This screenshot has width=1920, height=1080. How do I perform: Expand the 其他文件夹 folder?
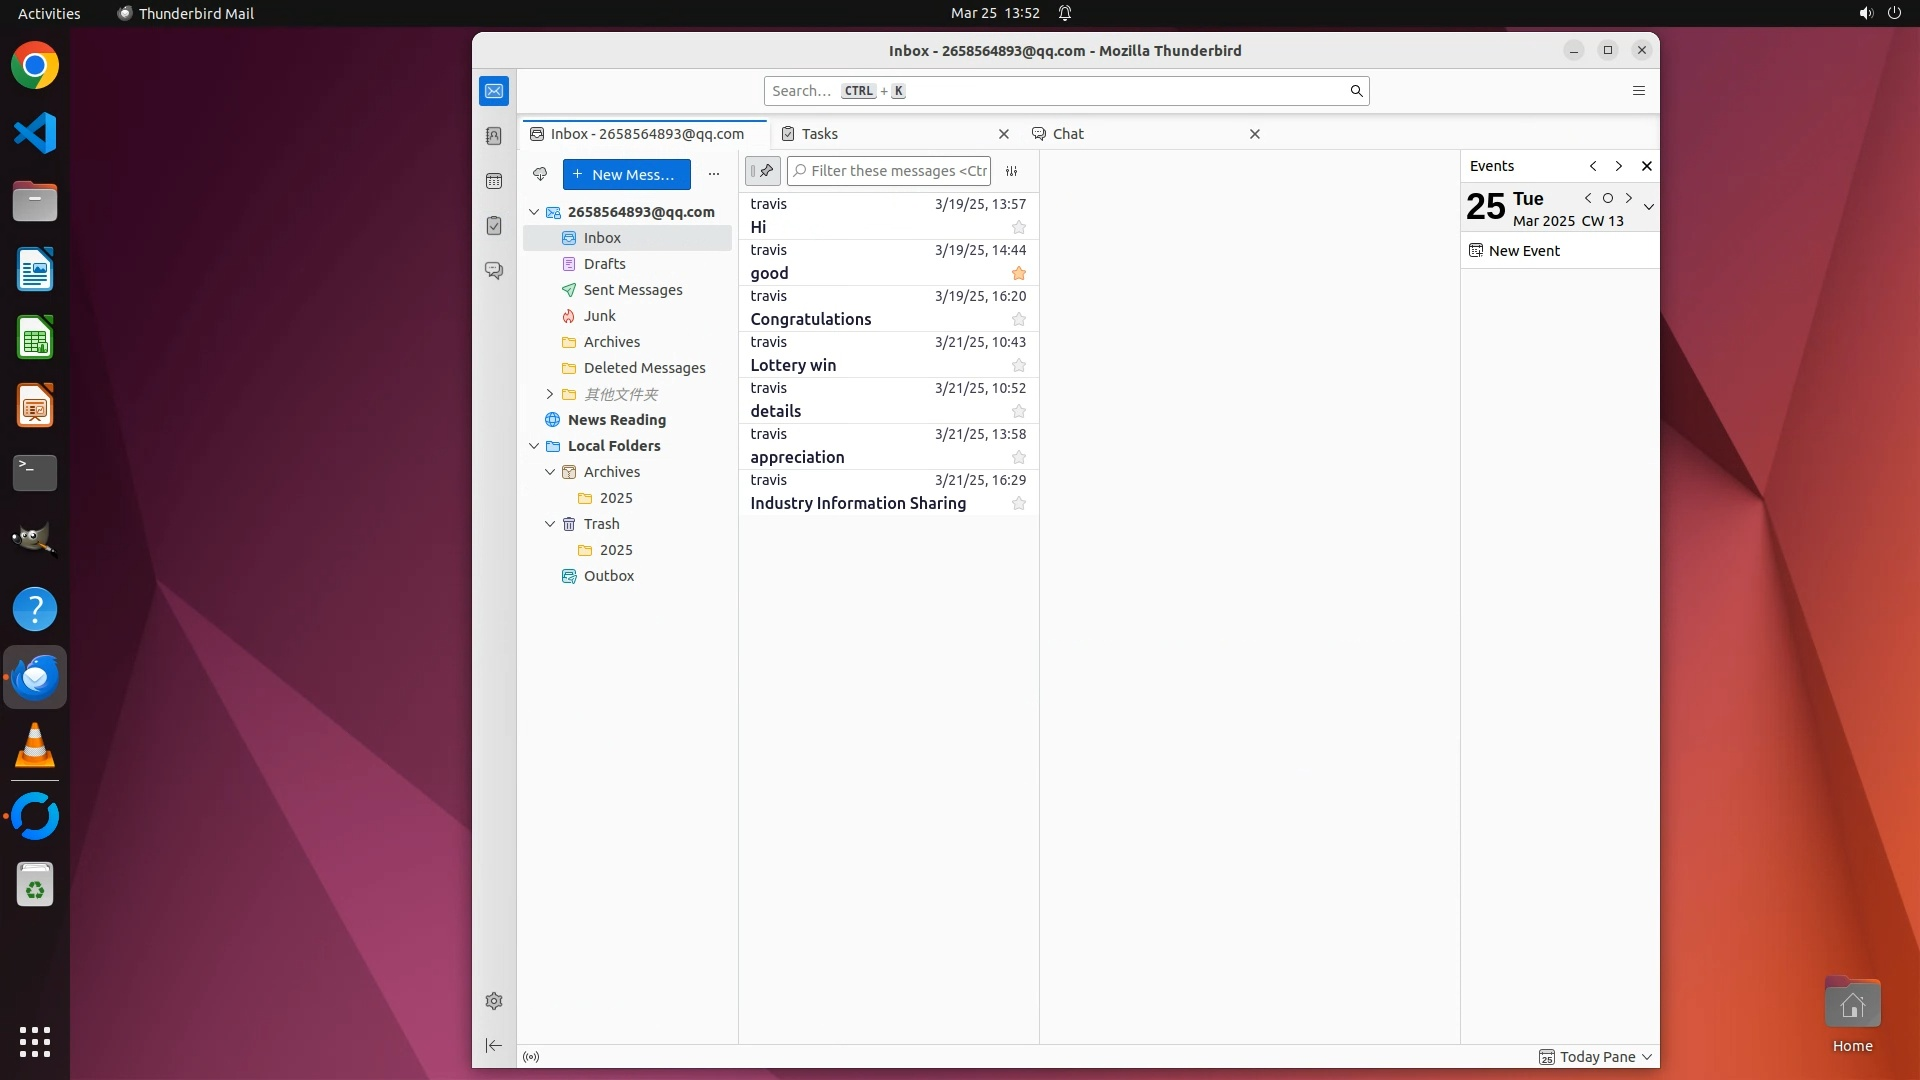tap(549, 394)
